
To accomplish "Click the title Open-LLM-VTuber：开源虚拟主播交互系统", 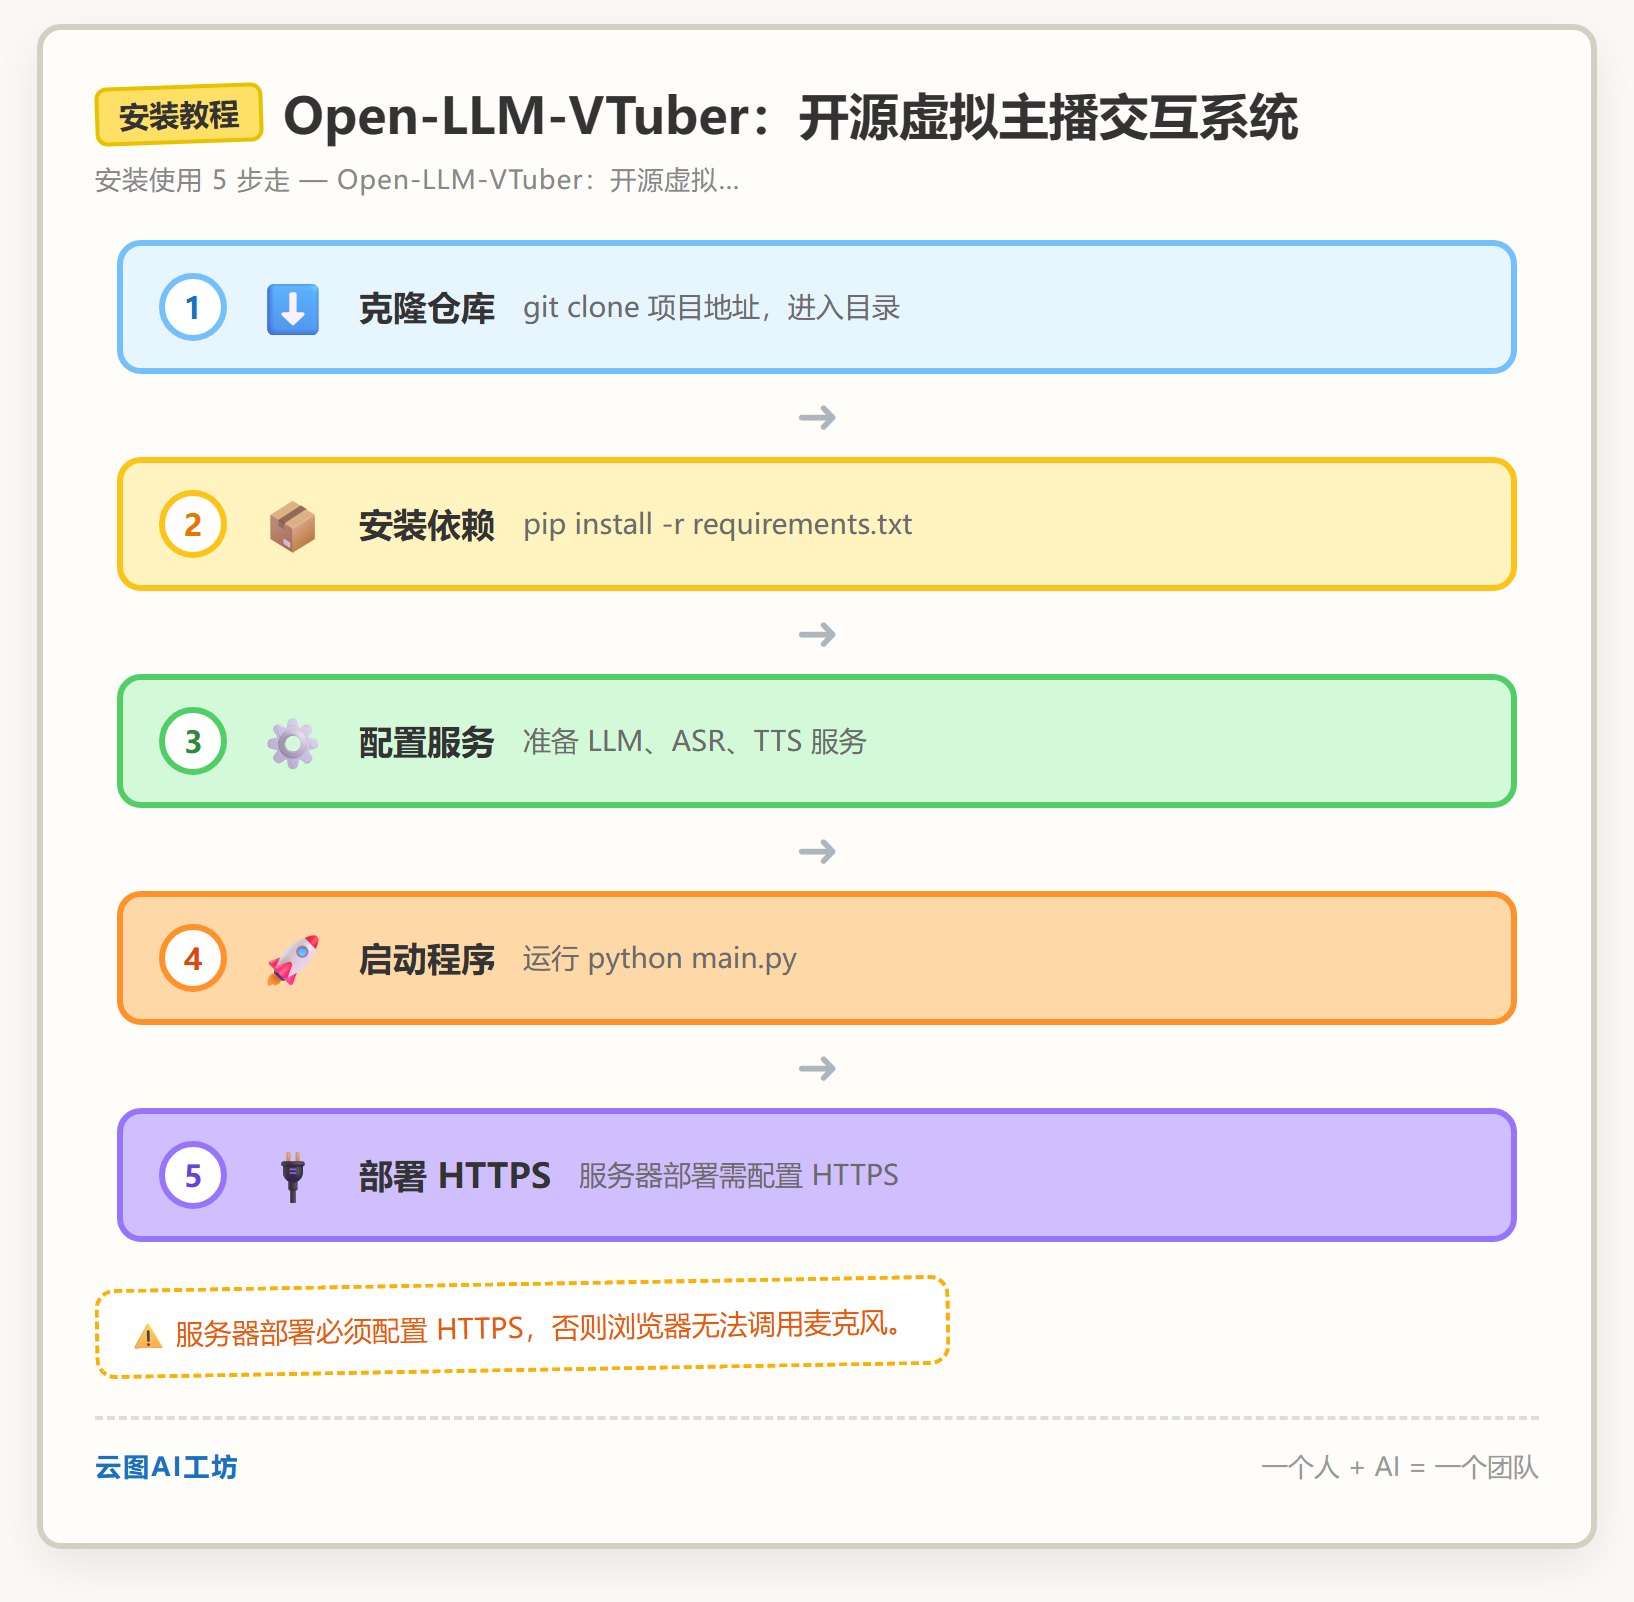I will point(791,117).
